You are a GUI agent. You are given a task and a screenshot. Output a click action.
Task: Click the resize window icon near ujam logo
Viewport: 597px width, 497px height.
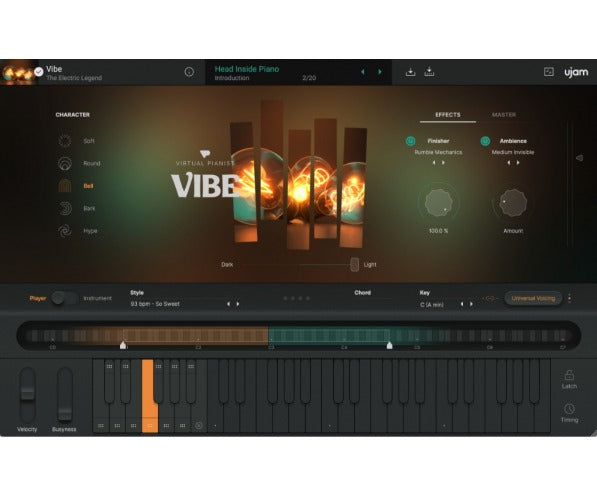549,72
